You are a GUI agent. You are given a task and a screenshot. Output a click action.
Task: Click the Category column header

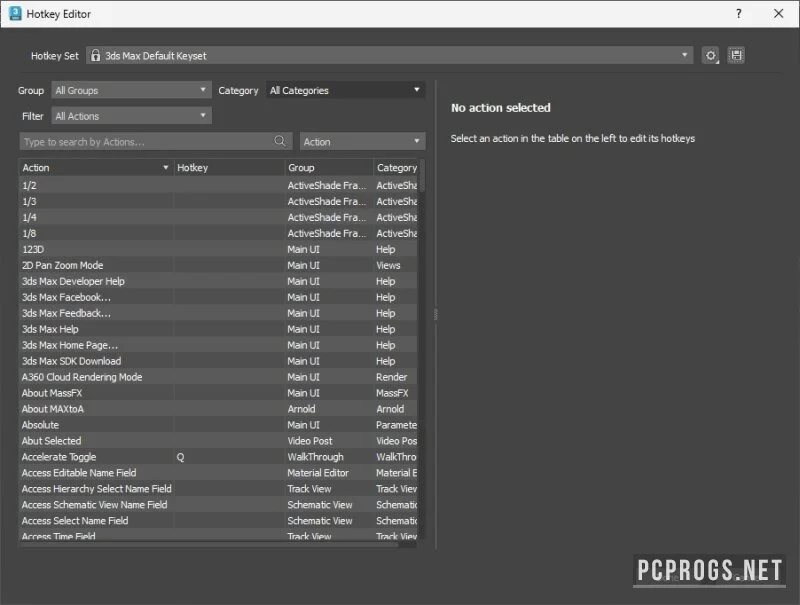pos(396,167)
